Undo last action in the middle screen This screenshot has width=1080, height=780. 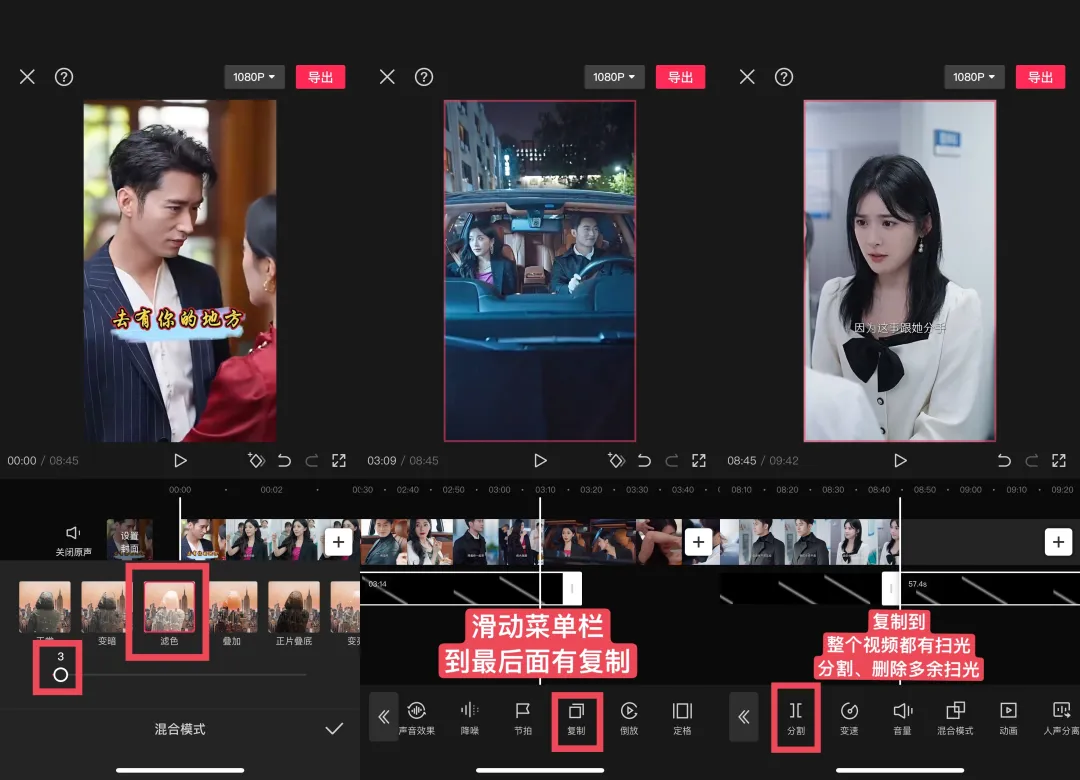(644, 460)
